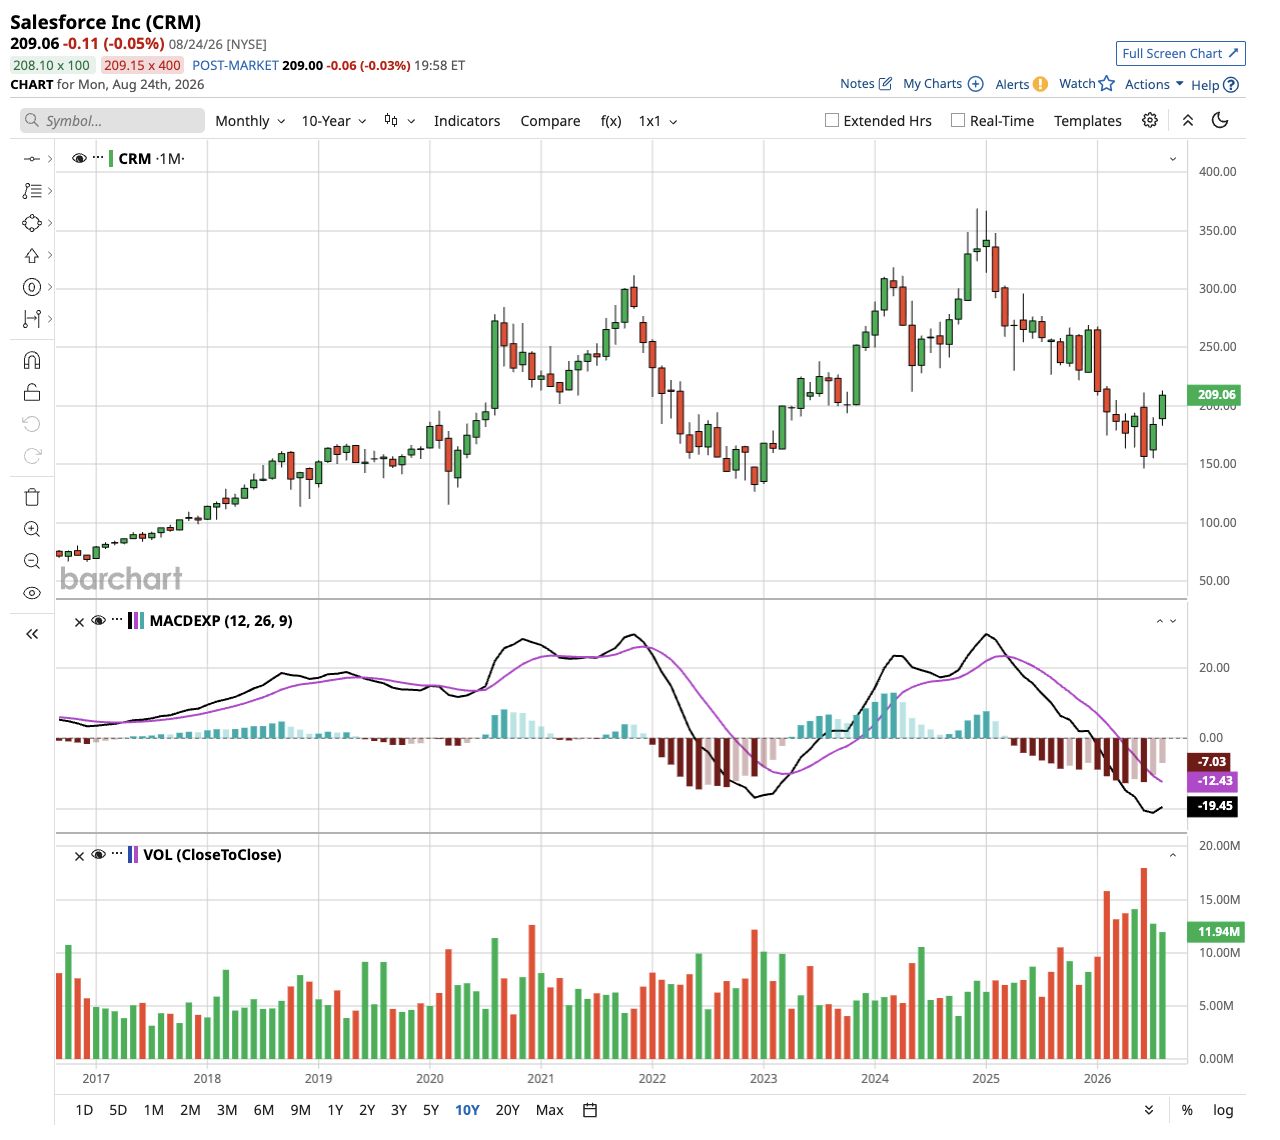Enable the Real-Time checkbox
Image resolution: width=1280 pixels, height=1140 pixels.
coord(958,120)
